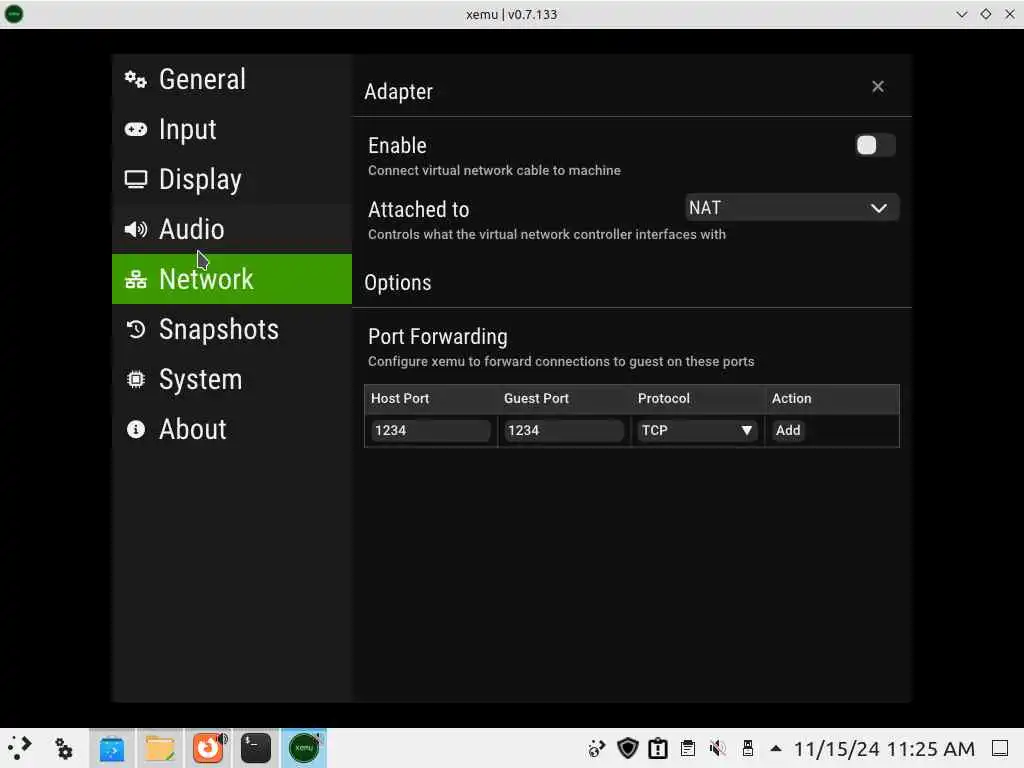The width and height of the screenshot is (1024, 768).
Task: Open the terminal from the taskbar
Action: [x=255, y=748]
